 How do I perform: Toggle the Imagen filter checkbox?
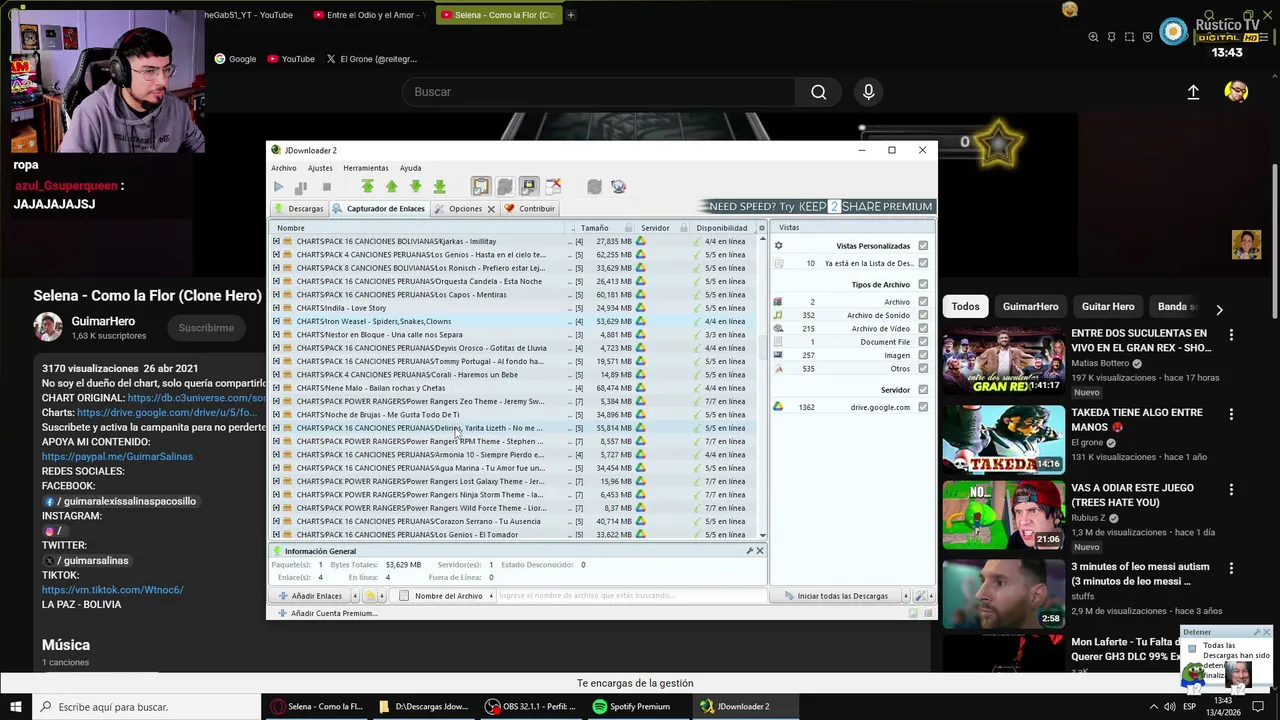point(923,355)
